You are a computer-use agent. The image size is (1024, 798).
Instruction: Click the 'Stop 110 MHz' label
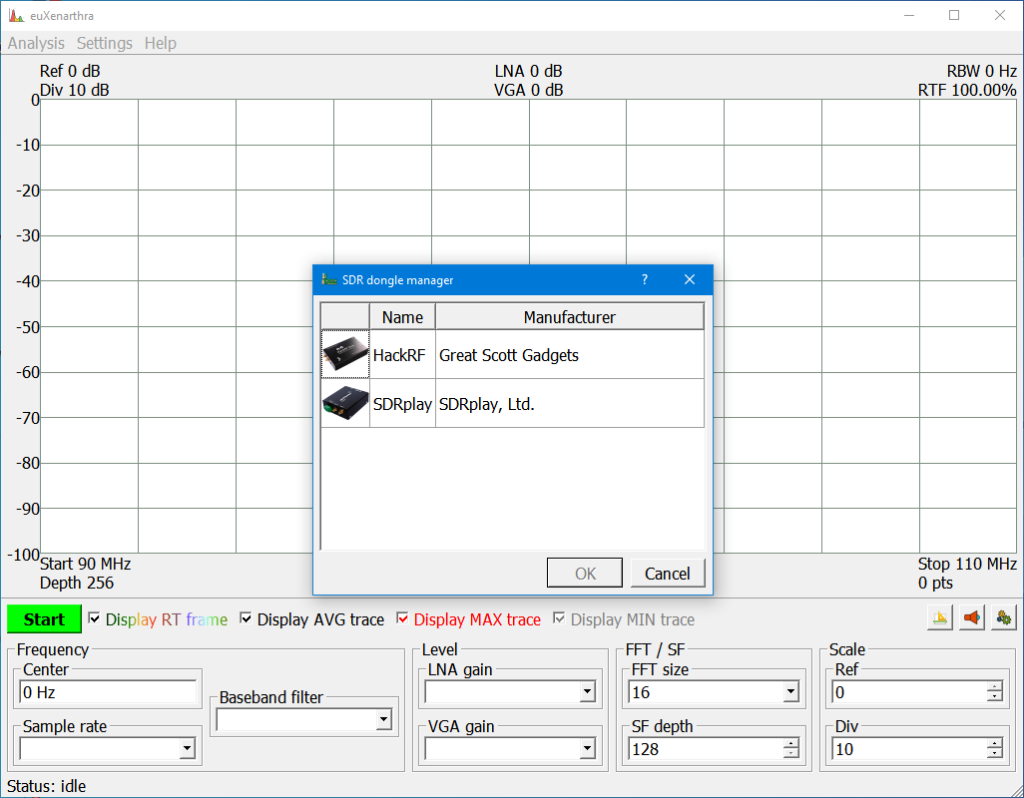point(967,564)
